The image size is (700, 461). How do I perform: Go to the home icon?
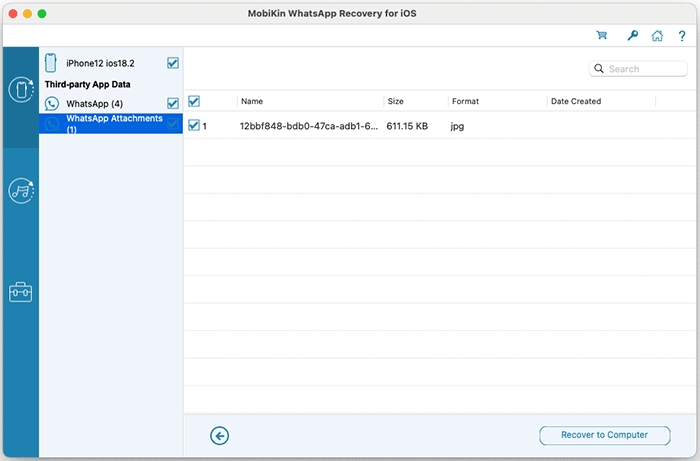click(657, 35)
